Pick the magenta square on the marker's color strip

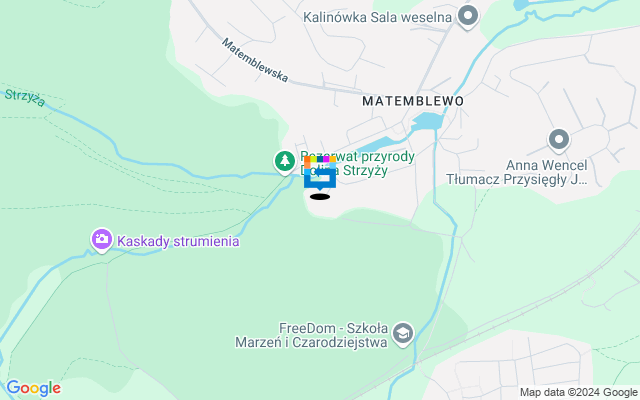(326, 159)
